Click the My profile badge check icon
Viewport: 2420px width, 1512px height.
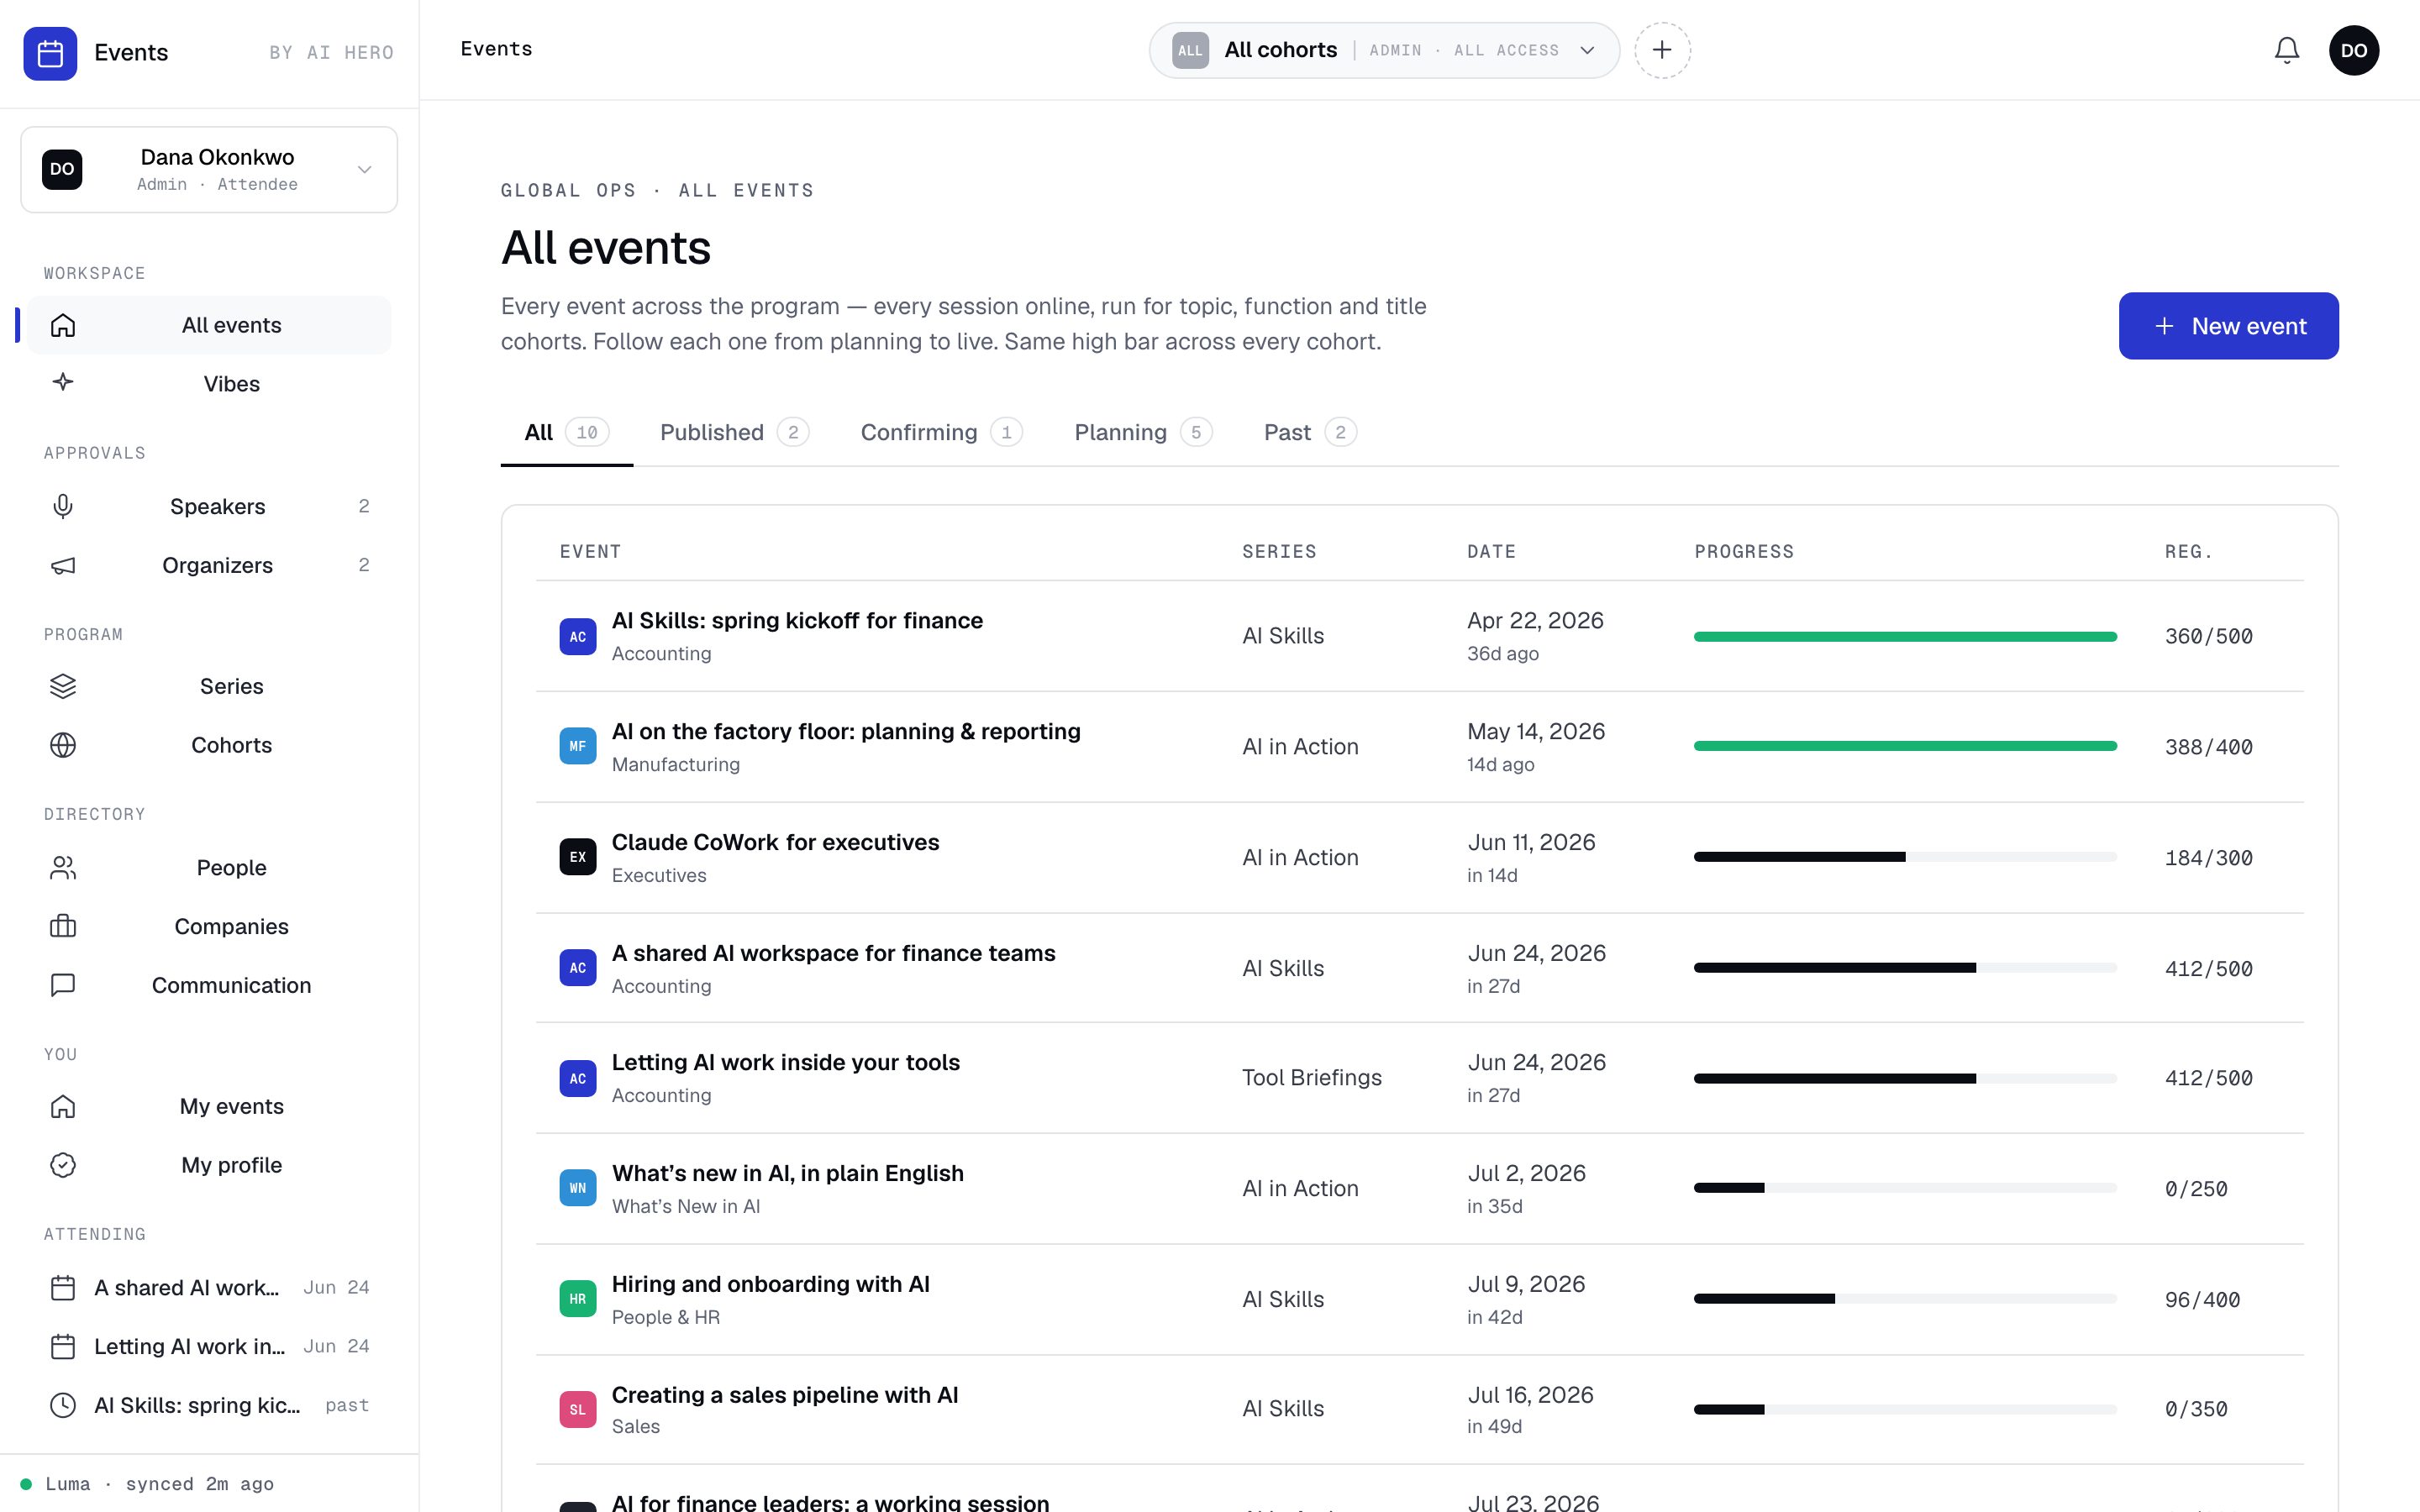tap(63, 1165)
